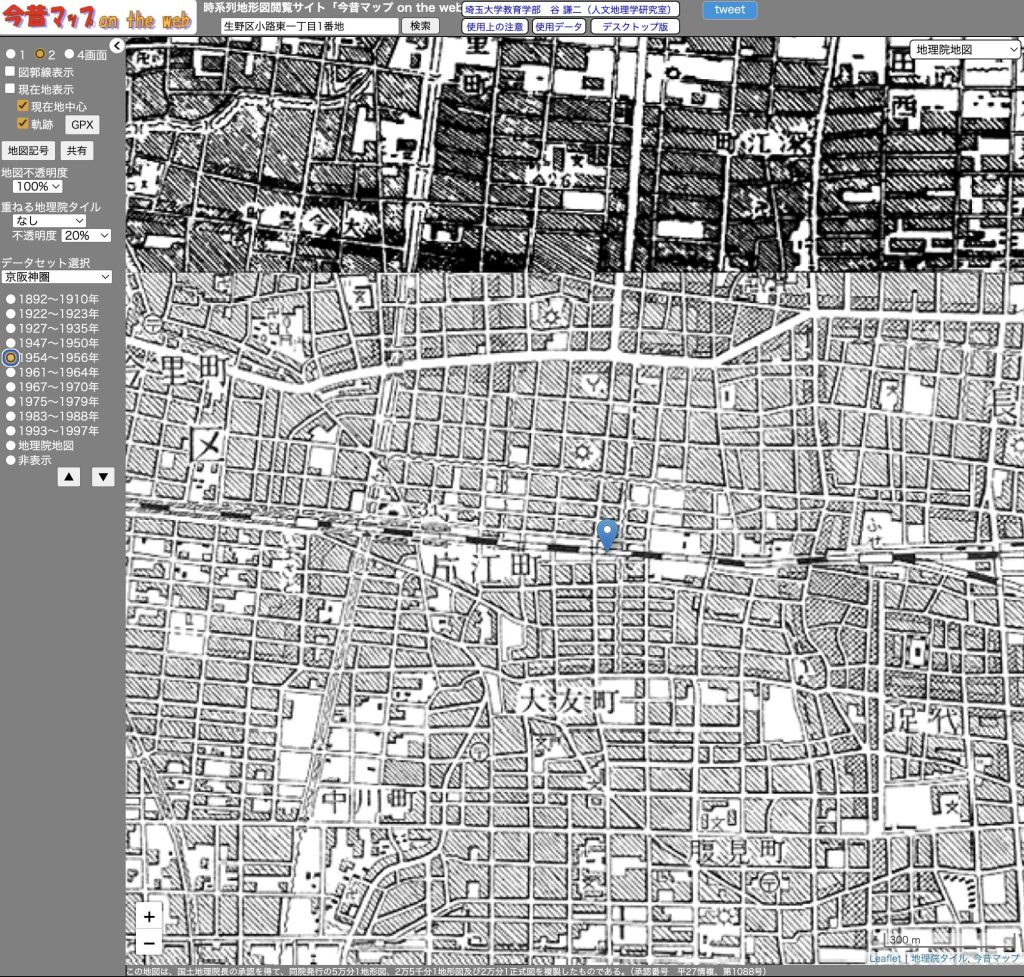Open the 地図不透明度 100% dropdown
Image resolution: width=1024 pixels, height=977 pixels.
point(38,187)
